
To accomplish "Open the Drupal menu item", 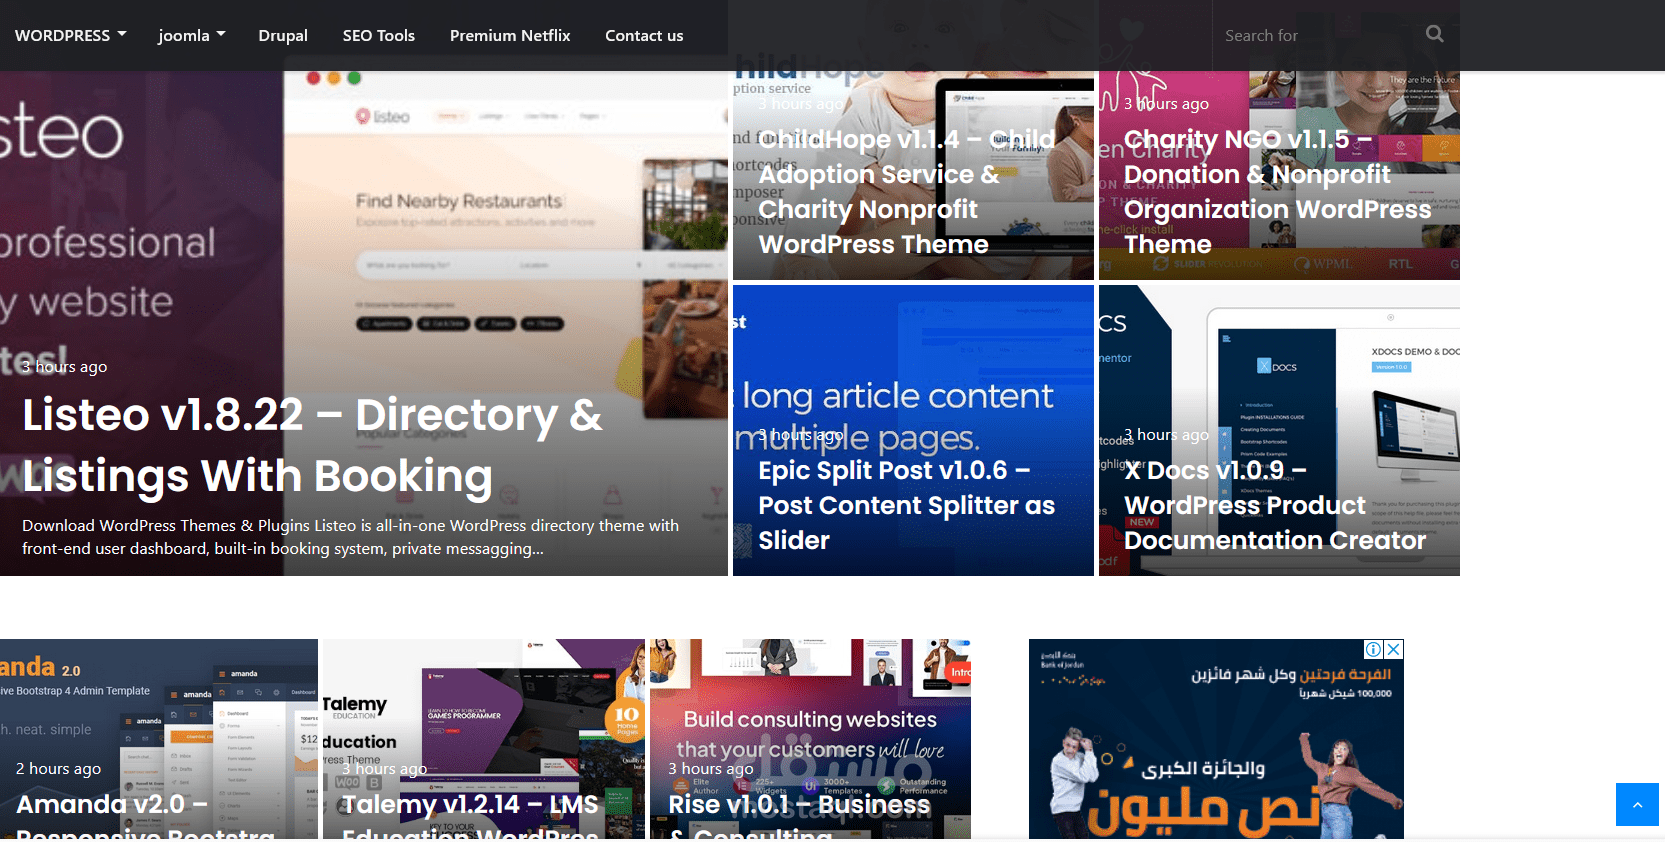I will point(283,35).
